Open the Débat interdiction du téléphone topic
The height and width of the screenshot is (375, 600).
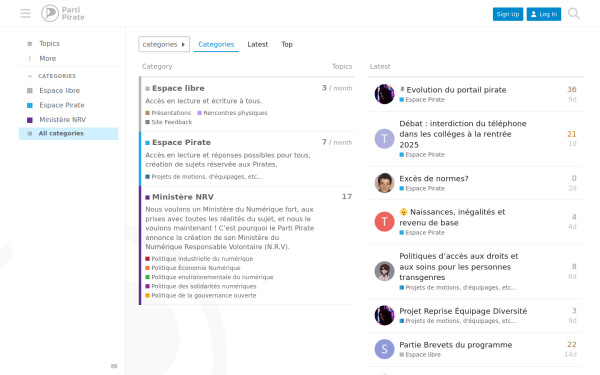point(463,134)
